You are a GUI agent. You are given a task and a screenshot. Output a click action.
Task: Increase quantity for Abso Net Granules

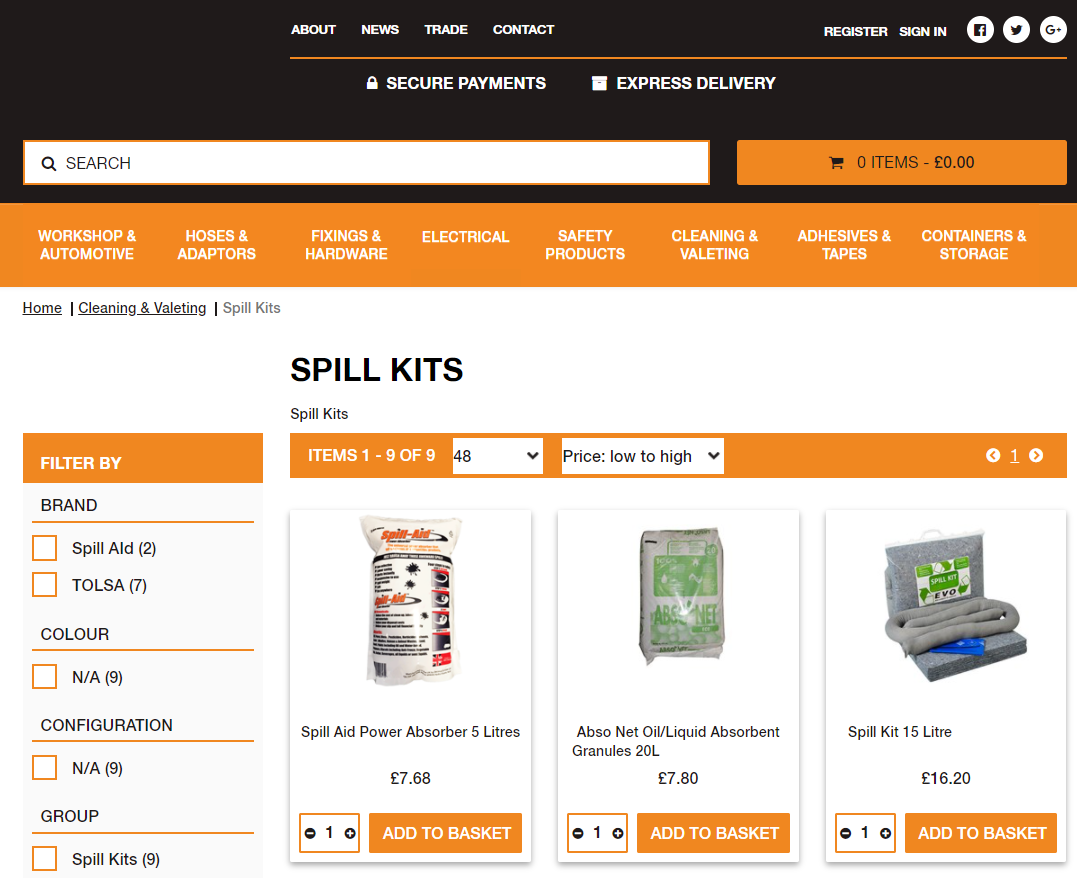click(618, 833)
